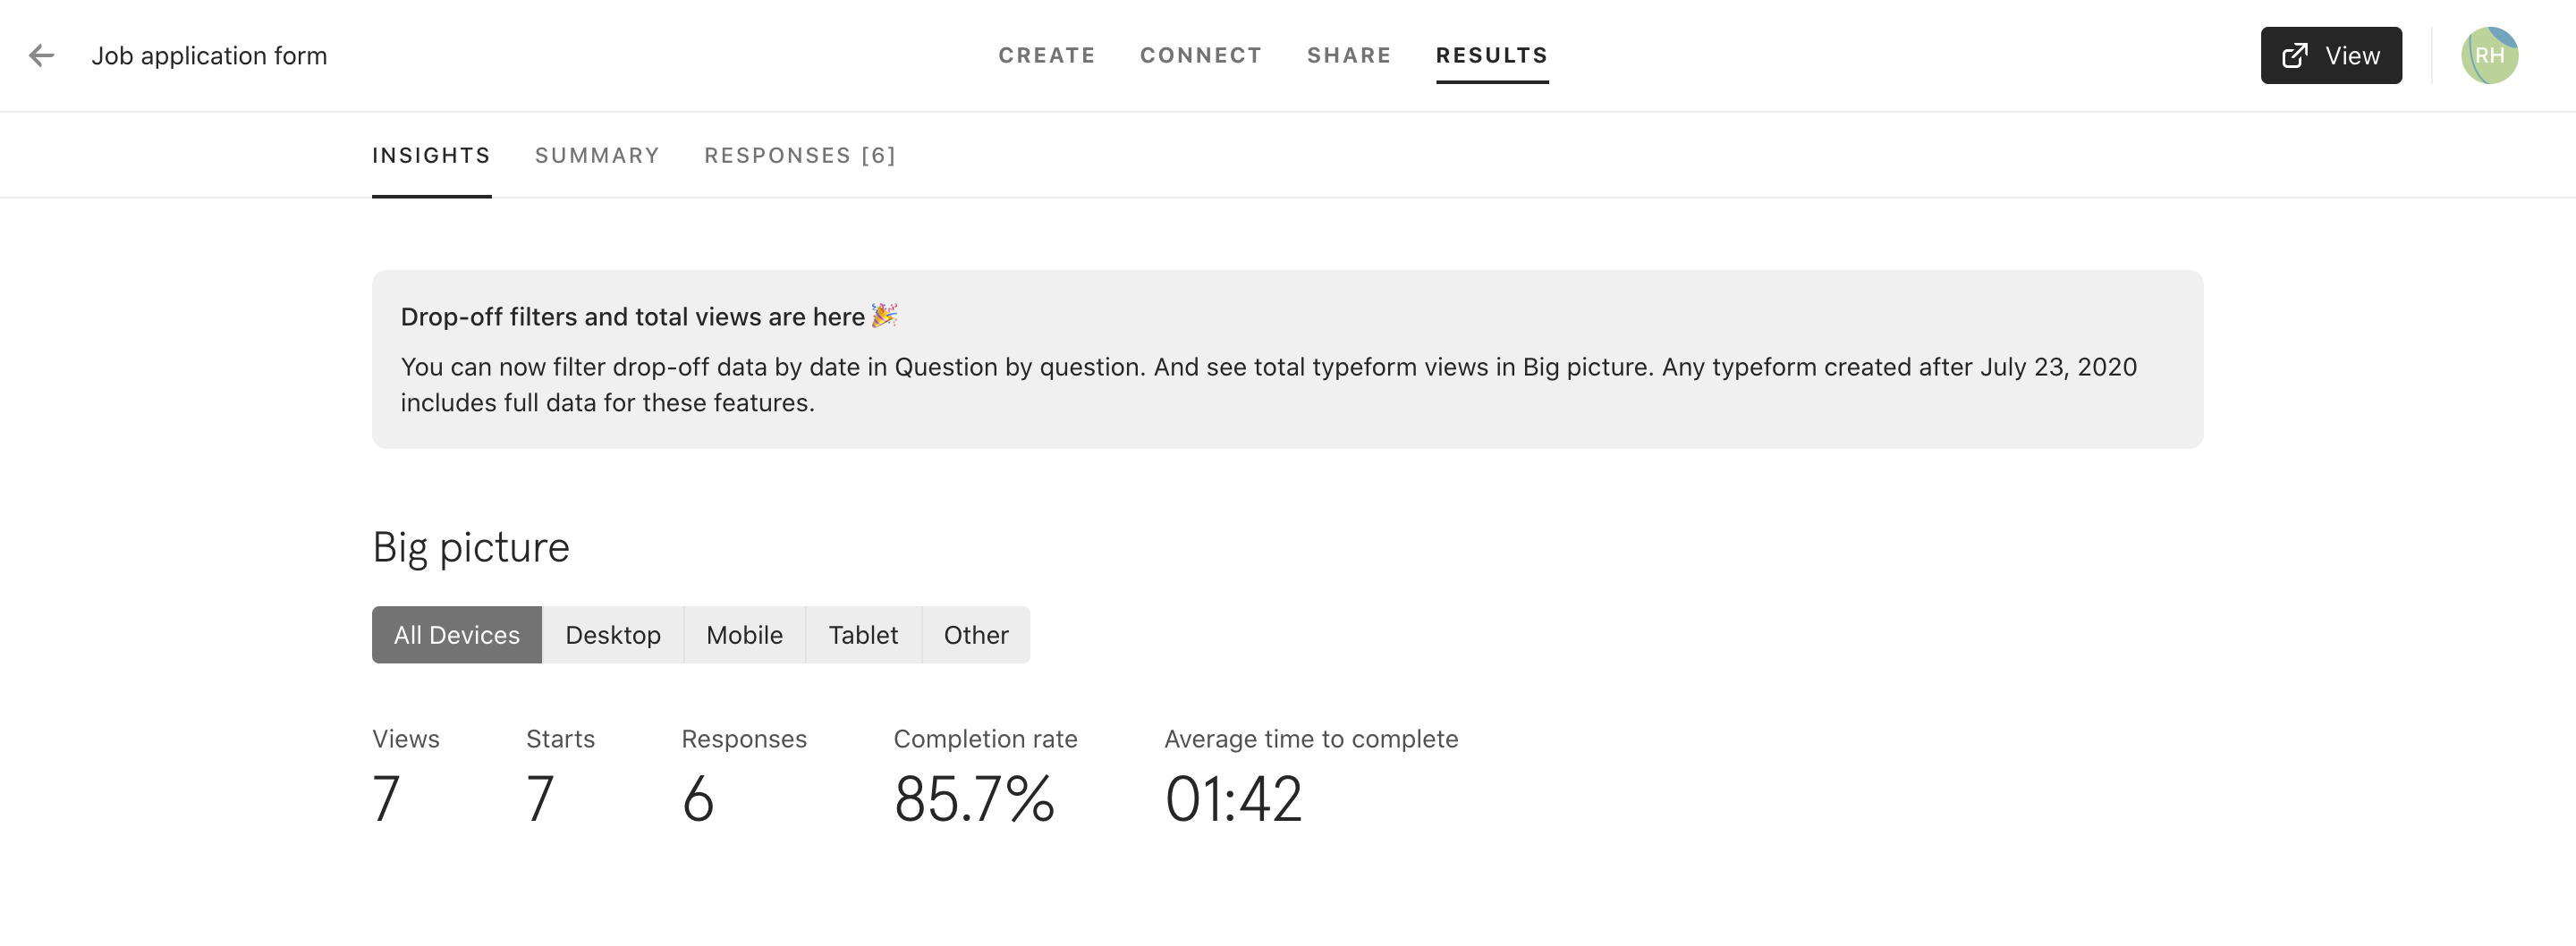Select the All Devices filter

(456, 635)
